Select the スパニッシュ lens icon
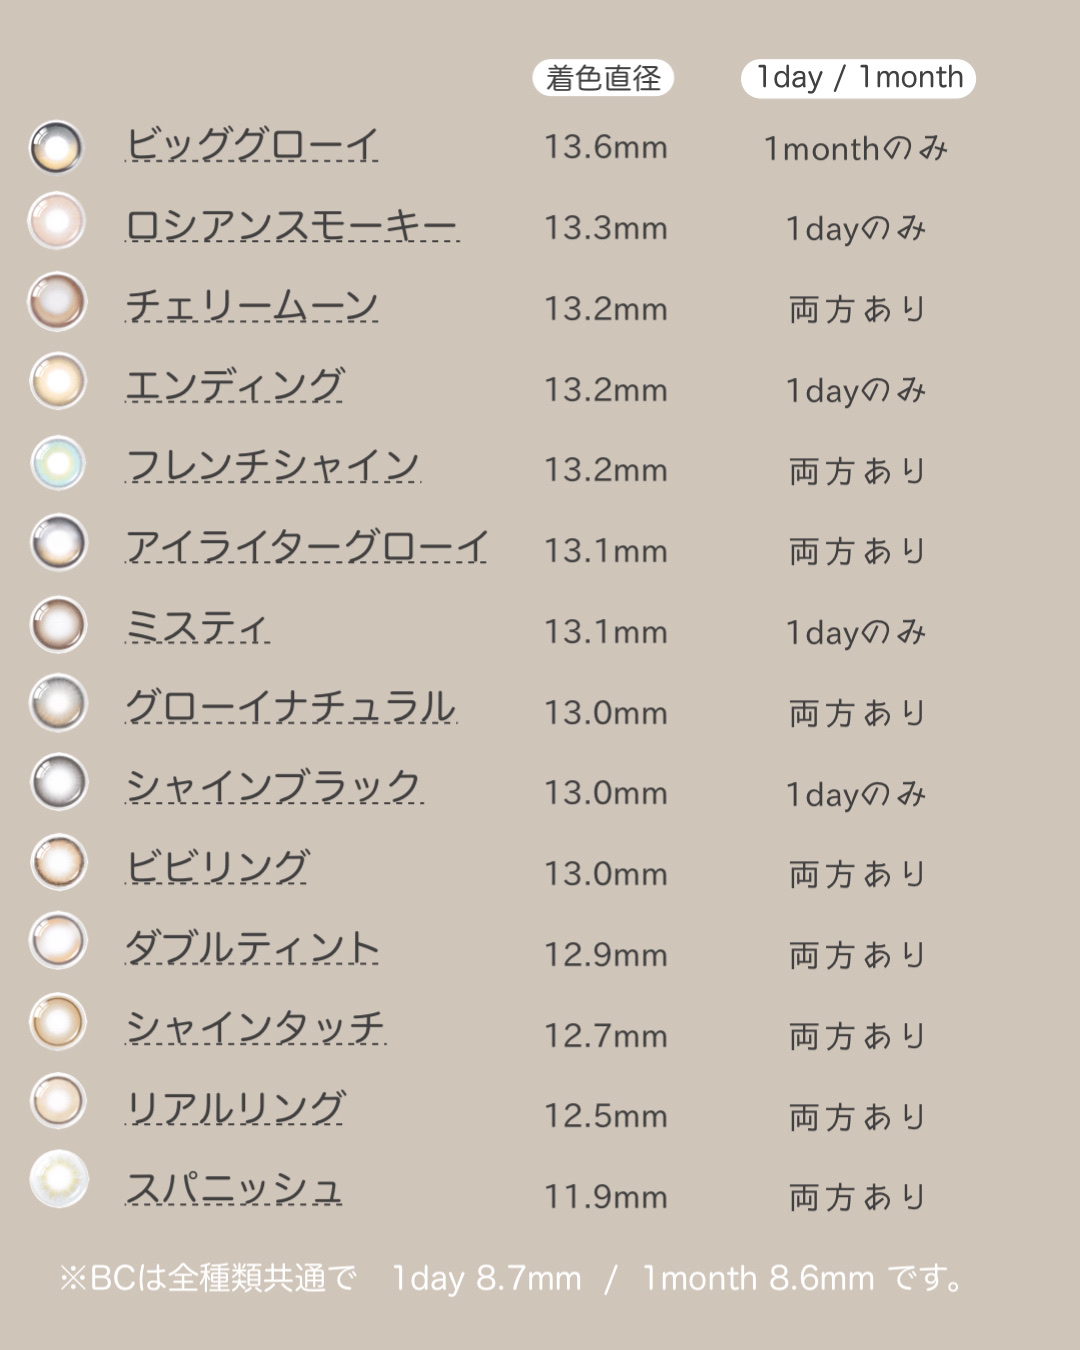Image resolution: width=1080 pixels, height=1350 pixels. pyautogui.click(x=59, y=1179)
